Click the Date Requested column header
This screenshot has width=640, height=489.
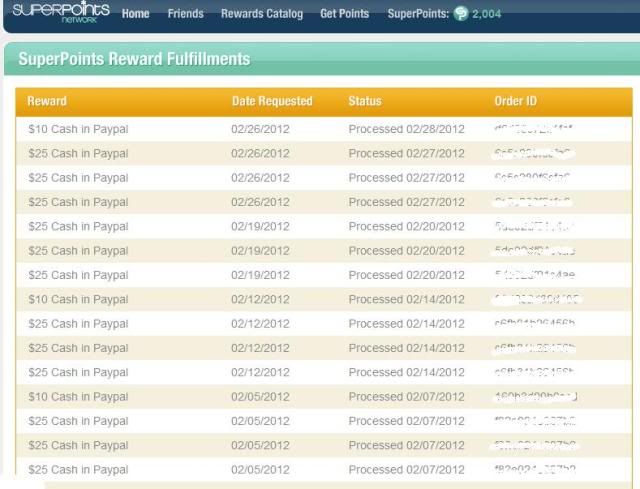272,101
